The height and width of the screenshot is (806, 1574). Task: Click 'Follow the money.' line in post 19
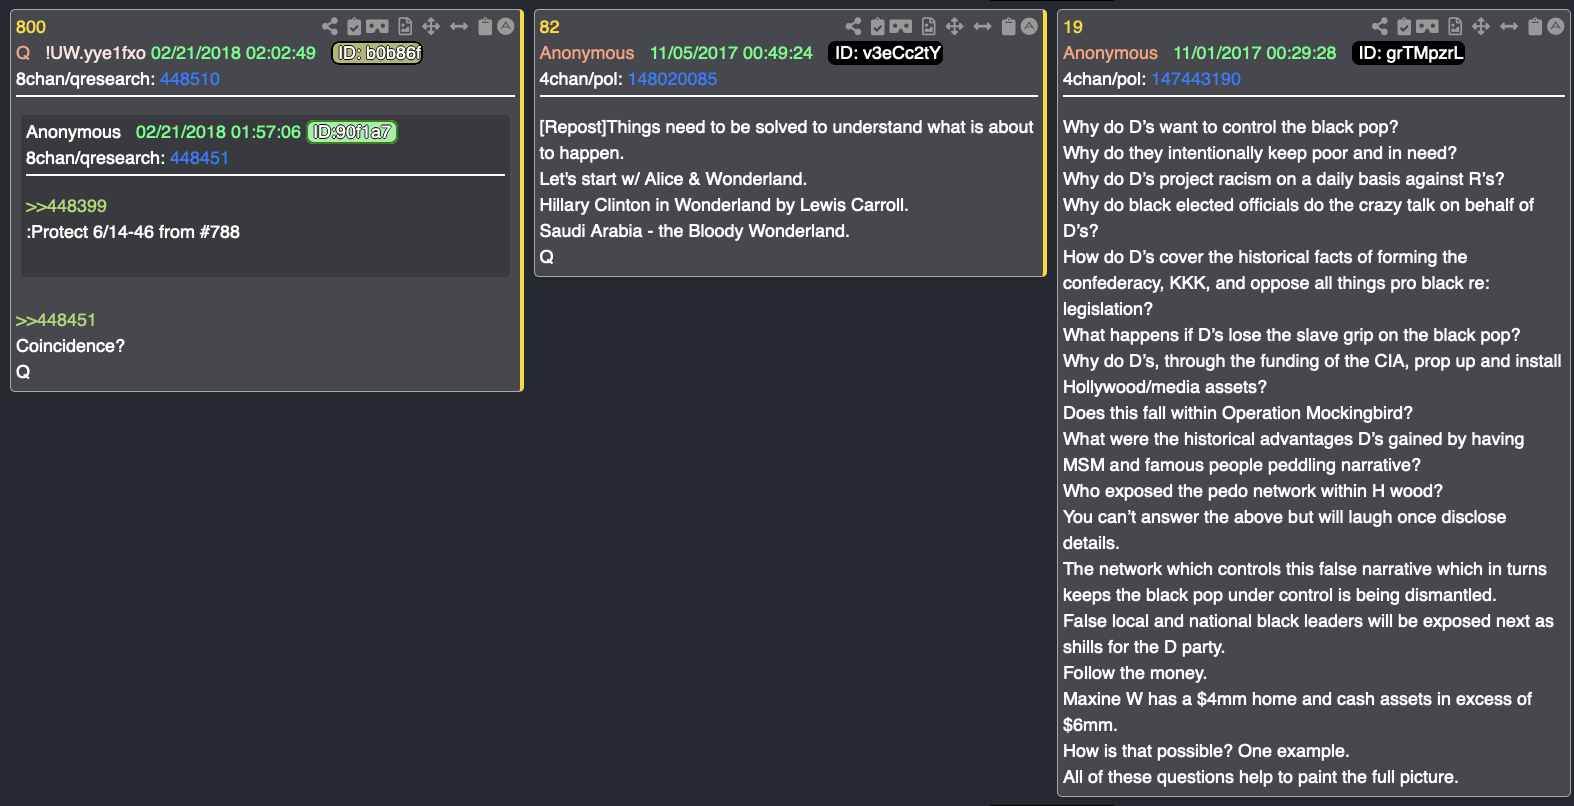coord(1135,673)
